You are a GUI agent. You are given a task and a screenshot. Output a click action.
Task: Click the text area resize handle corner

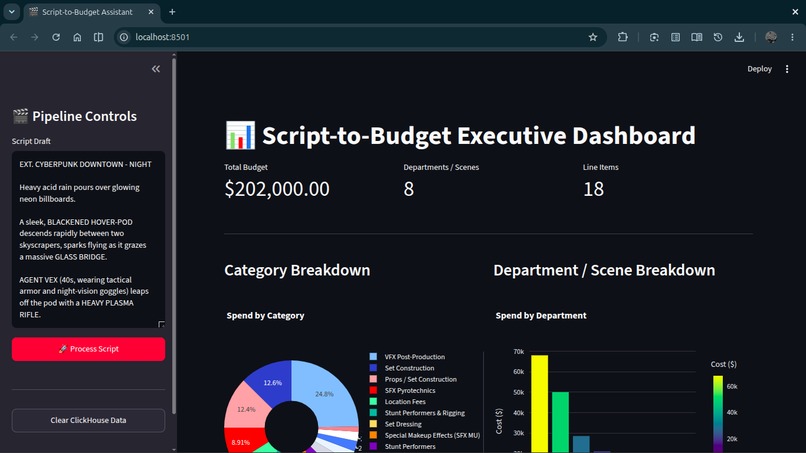point(161,324)
